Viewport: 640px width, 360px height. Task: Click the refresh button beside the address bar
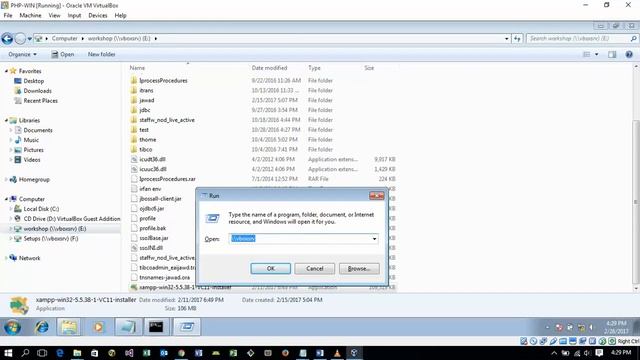pyautogui.click(x=517, y=38)
